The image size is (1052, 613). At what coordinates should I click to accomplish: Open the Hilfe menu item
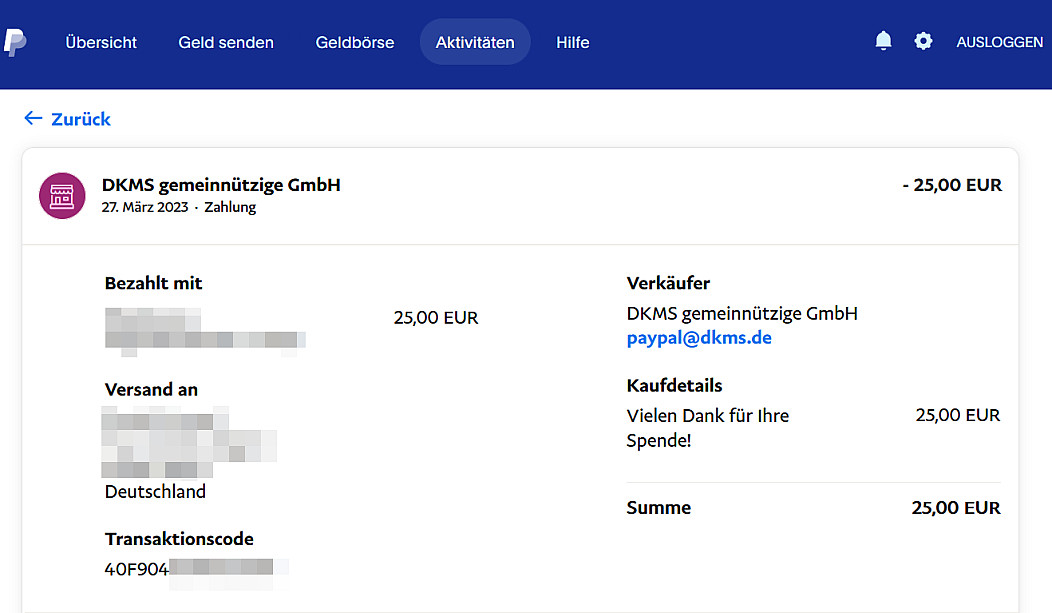pos(573,42)
